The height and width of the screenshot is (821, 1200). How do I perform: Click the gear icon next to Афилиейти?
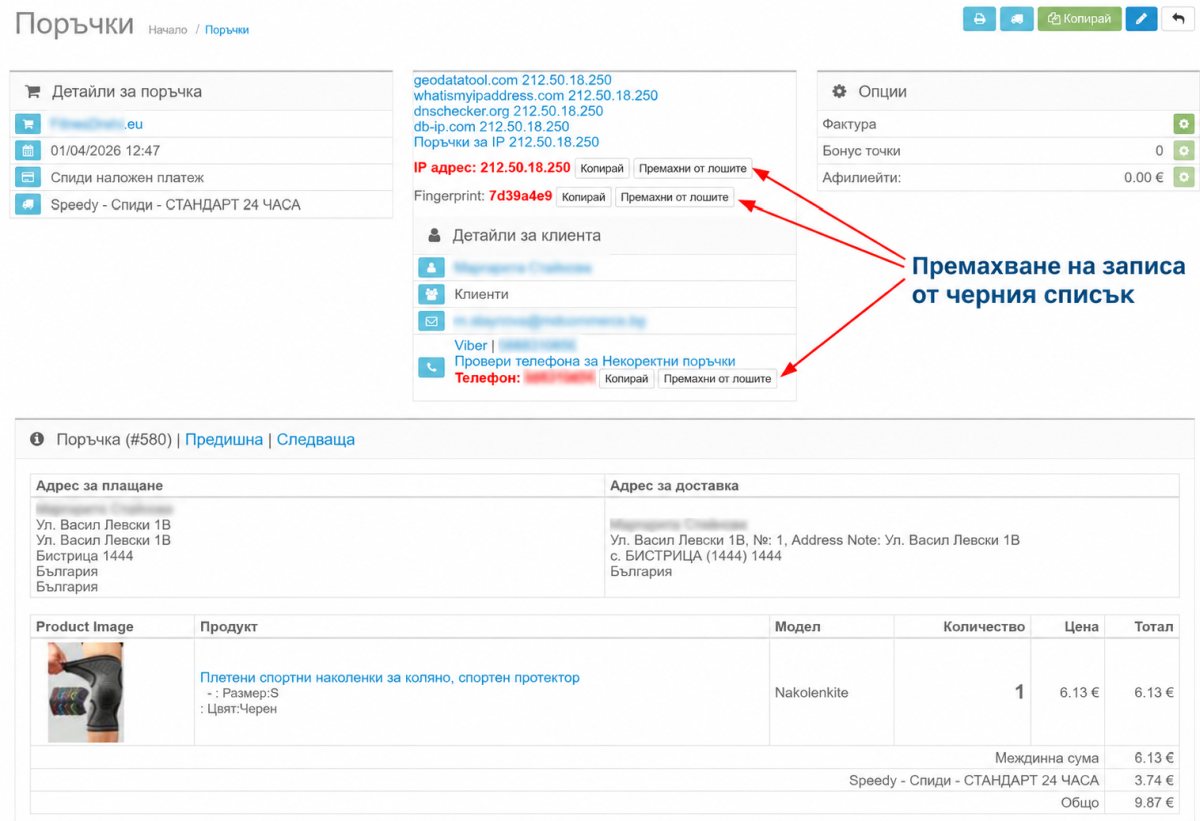click(1184, 177)
